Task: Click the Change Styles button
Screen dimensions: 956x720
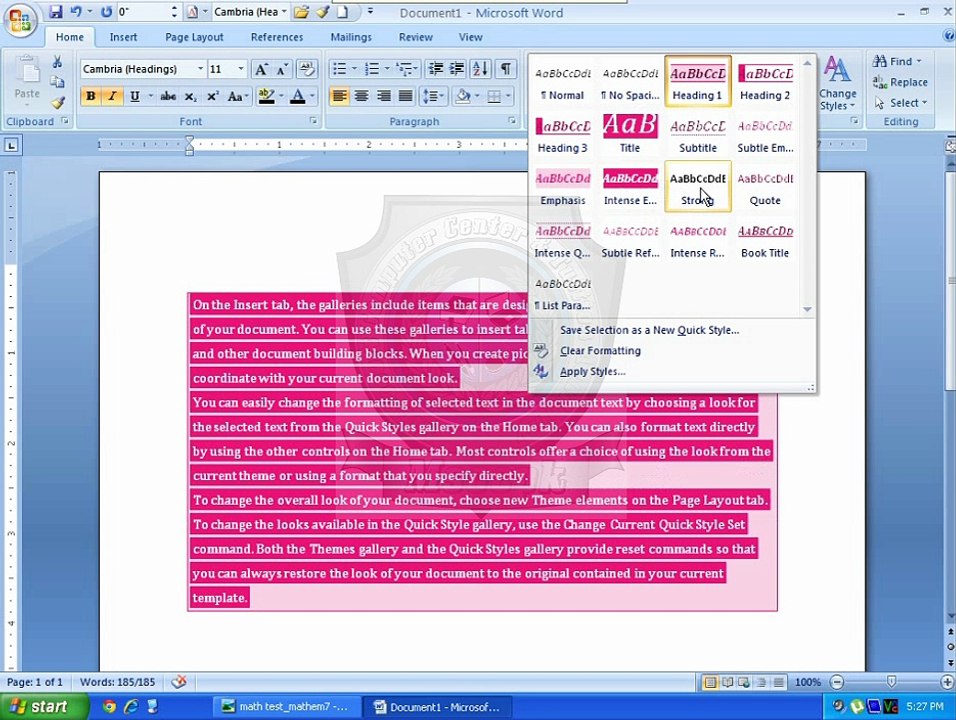Action: point(837,84)
